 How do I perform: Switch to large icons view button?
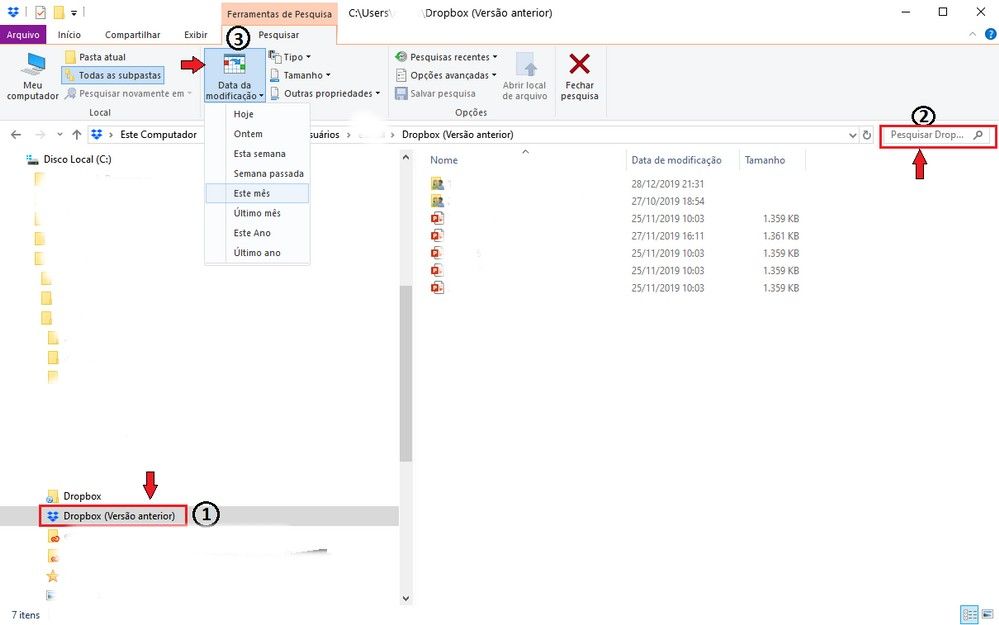[x=986, y=614]
